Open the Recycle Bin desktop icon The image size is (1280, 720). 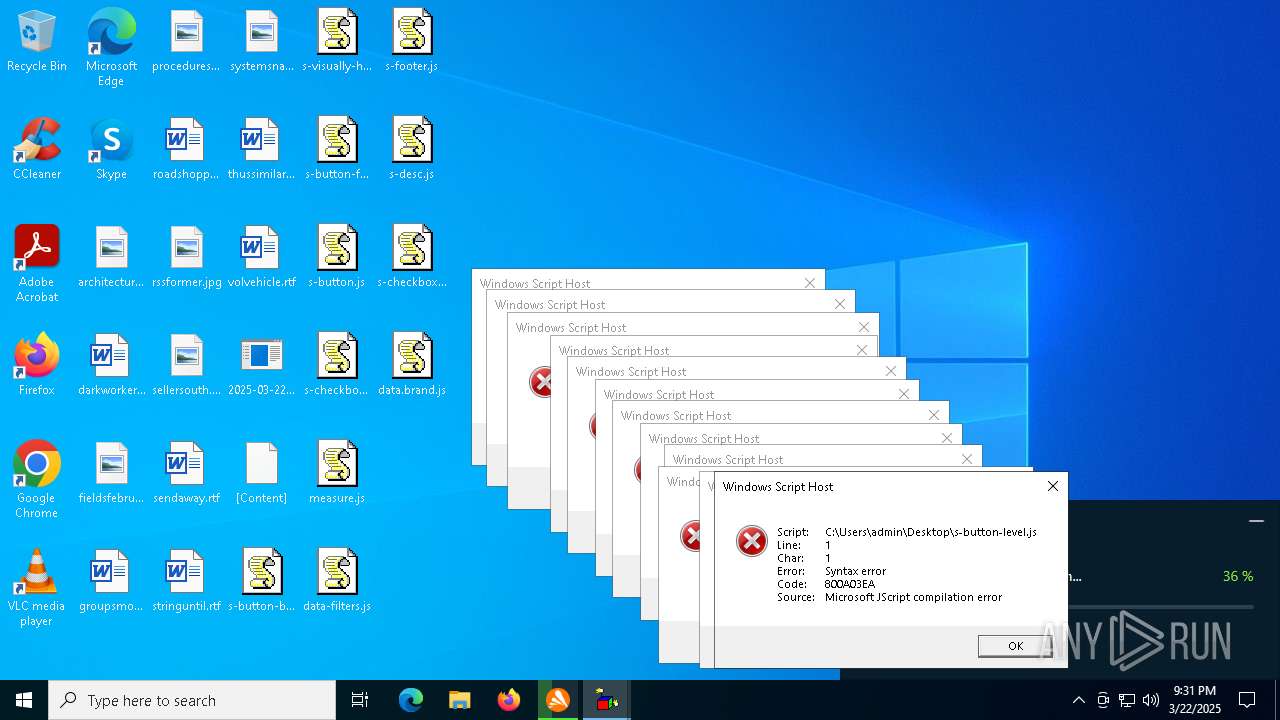[37, 42]
